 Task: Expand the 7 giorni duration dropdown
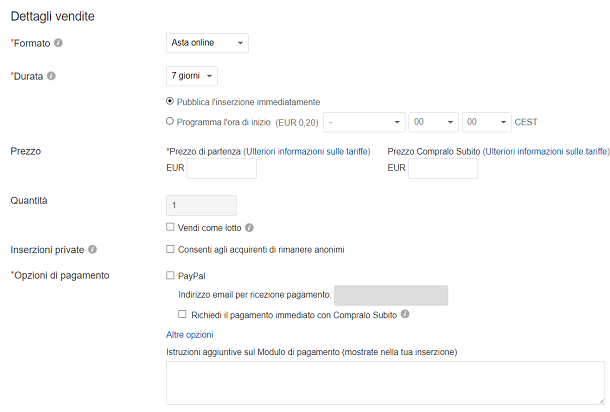[192, 76]
